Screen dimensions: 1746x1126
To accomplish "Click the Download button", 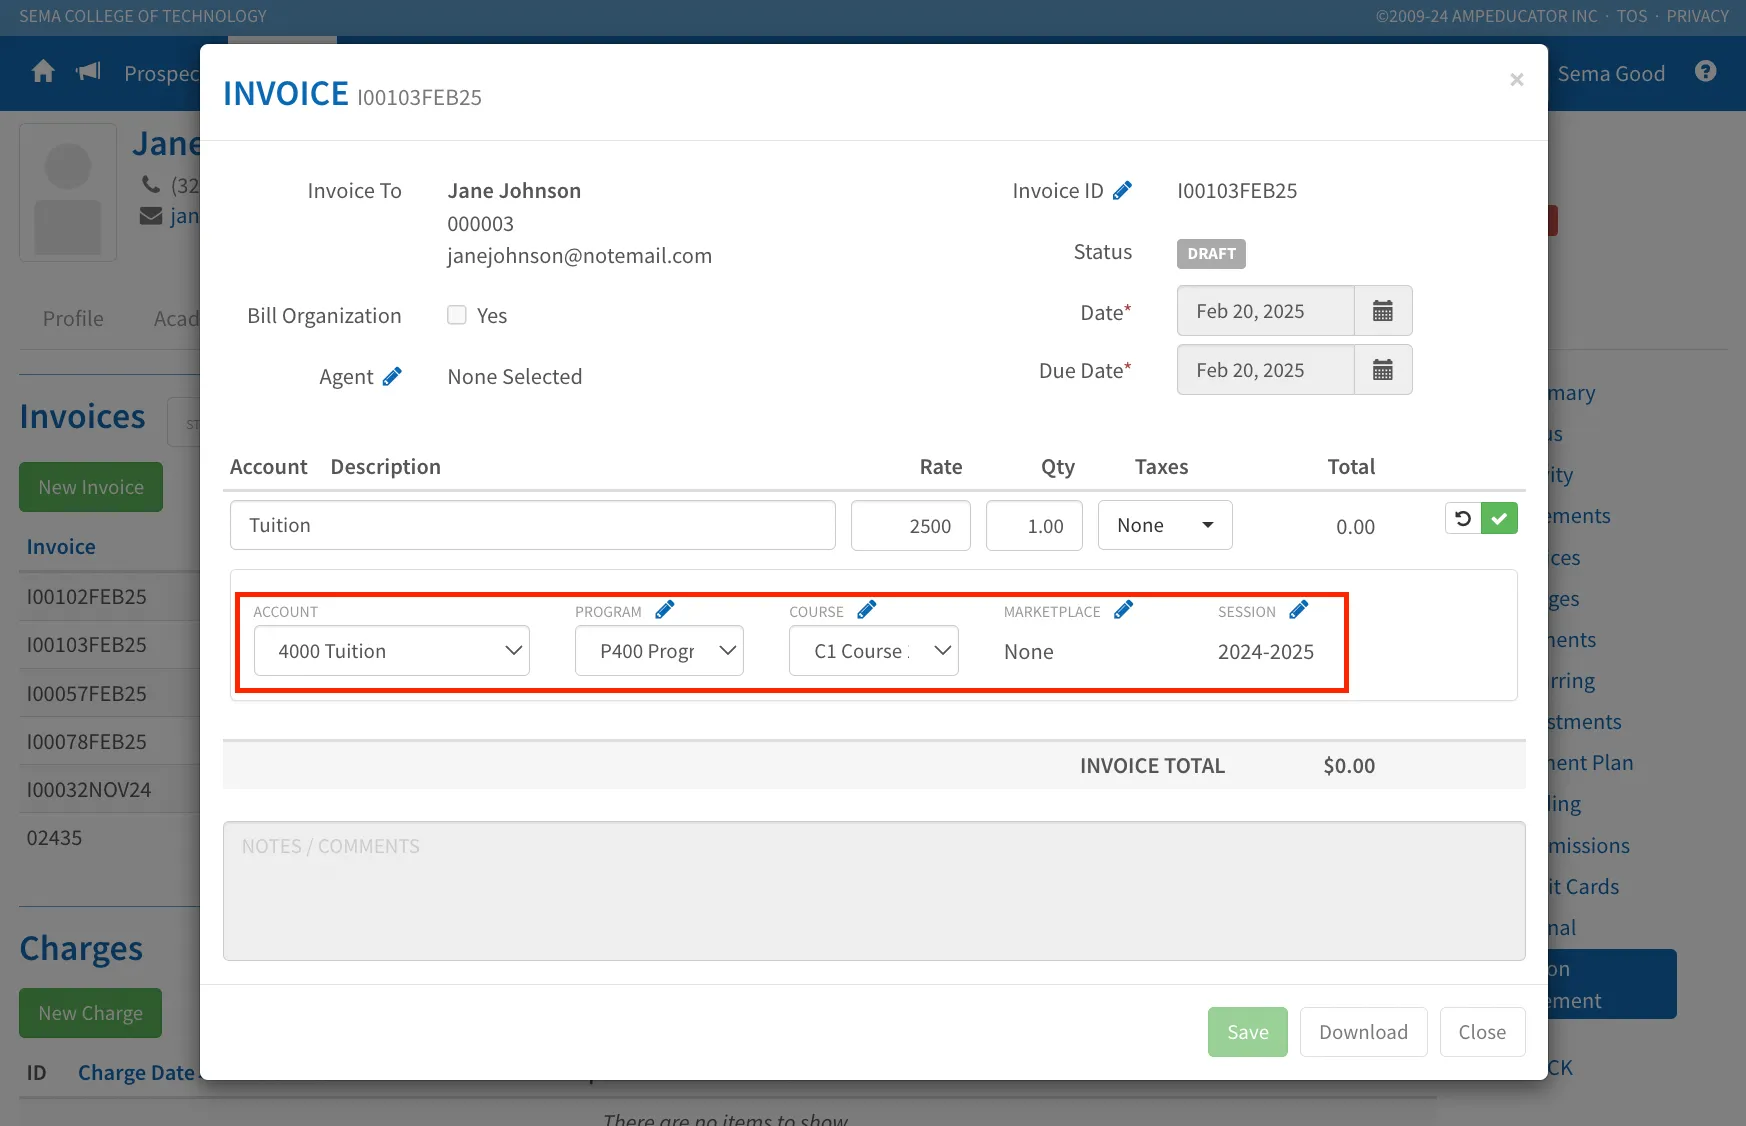I will [1364, 1032].
